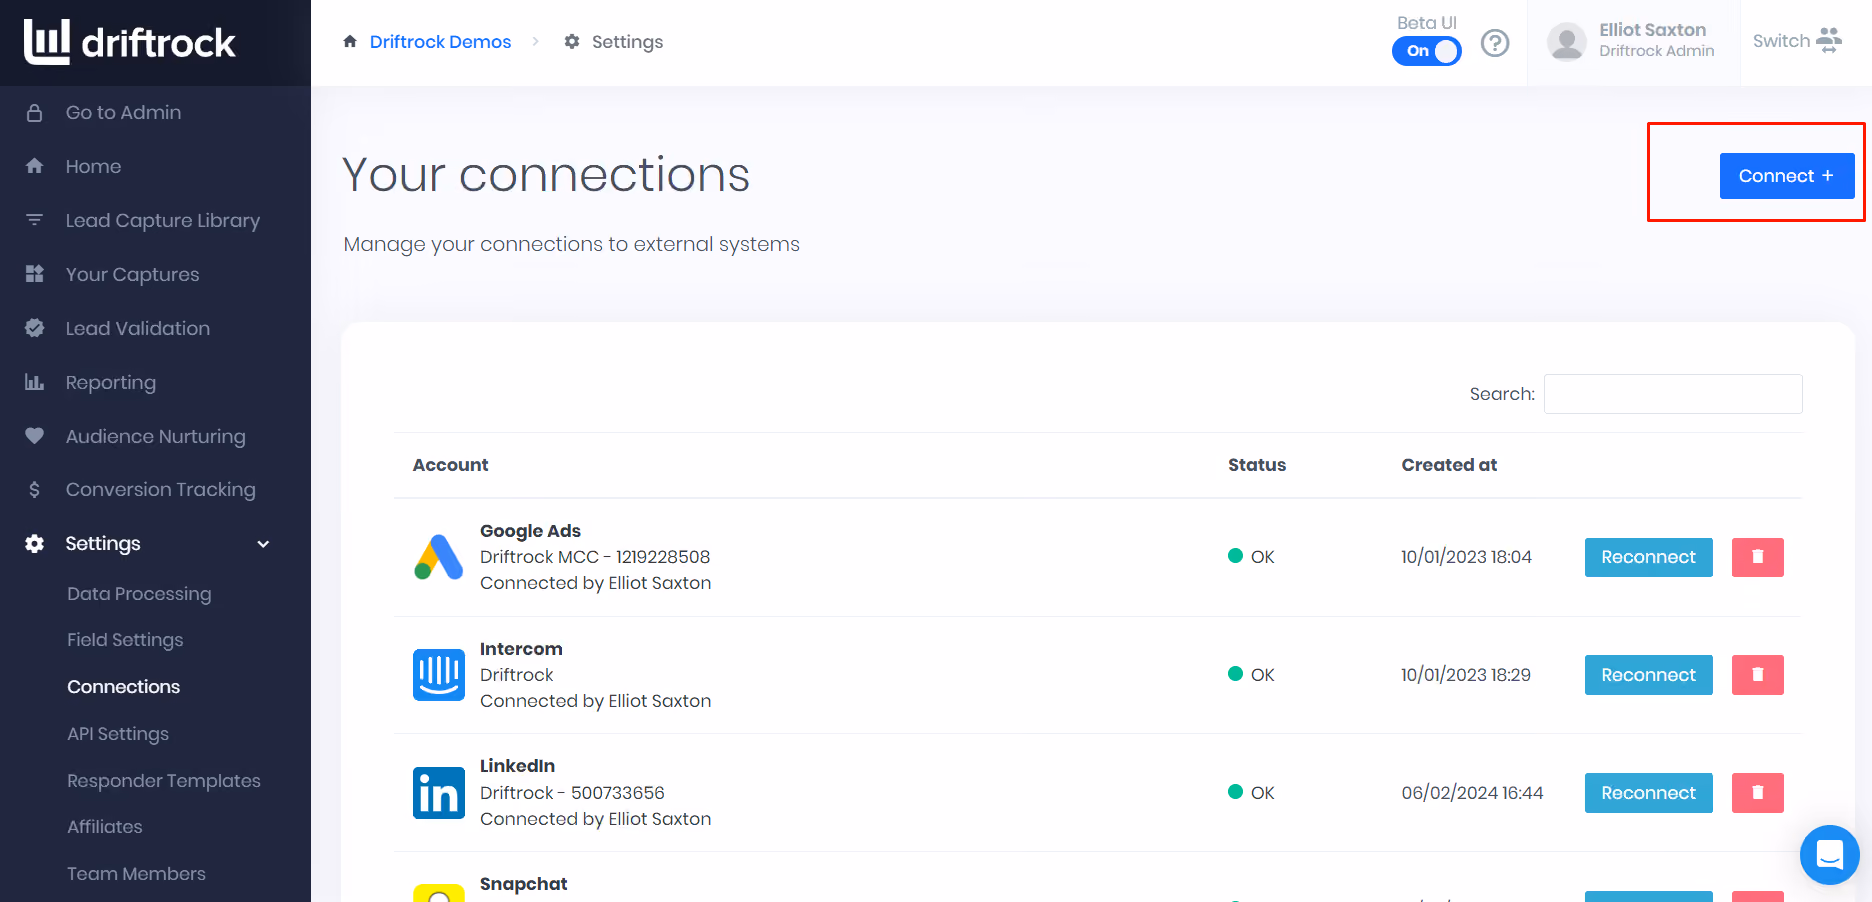Open Go to Admin menu item
Image resolution: width=1872 pixels, height=902 pixels.
[x=123, y=113]
